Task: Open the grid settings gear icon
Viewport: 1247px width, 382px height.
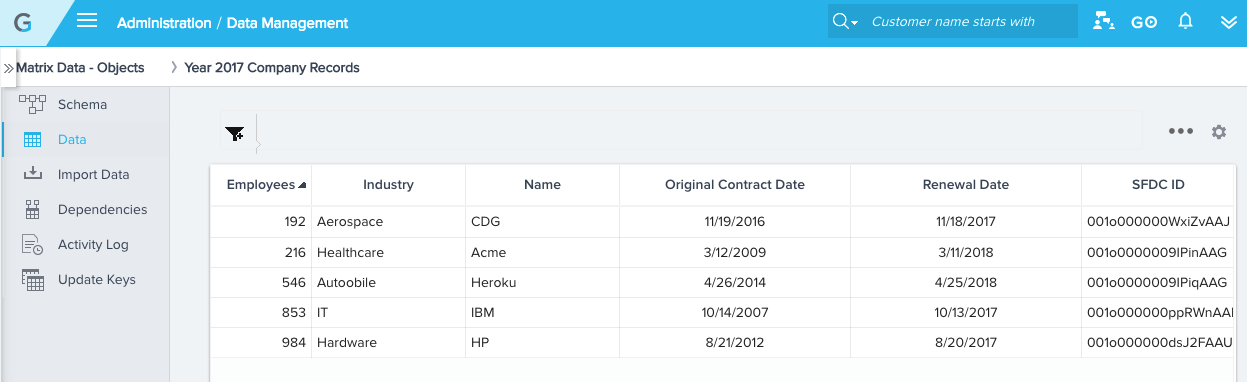Action: pyautogui.click(x=1218, y=132)
